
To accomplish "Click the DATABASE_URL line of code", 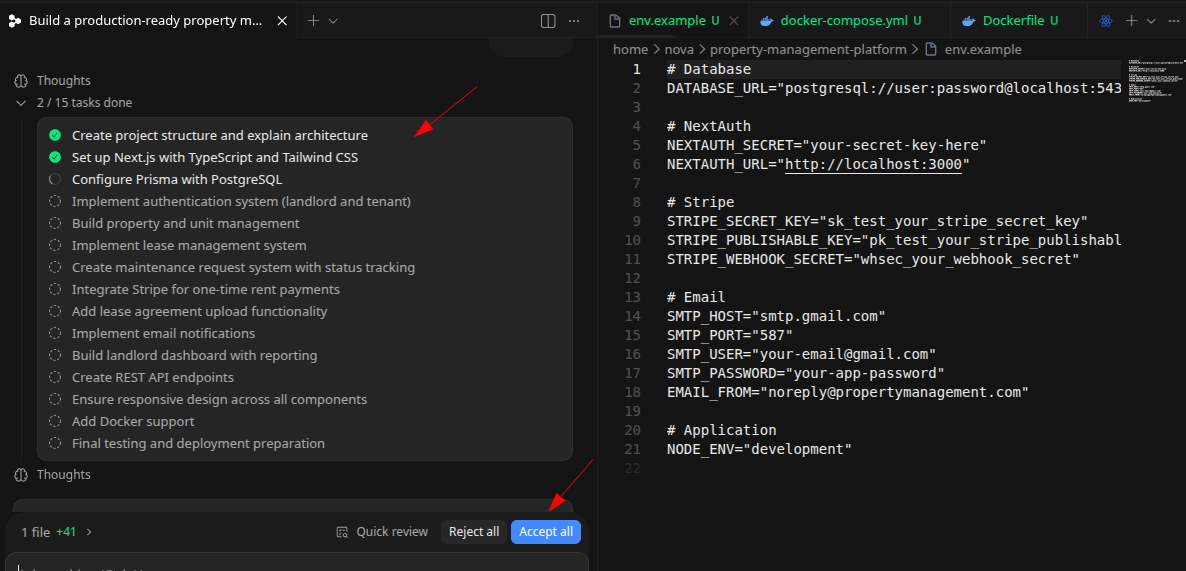I will 893,88.
